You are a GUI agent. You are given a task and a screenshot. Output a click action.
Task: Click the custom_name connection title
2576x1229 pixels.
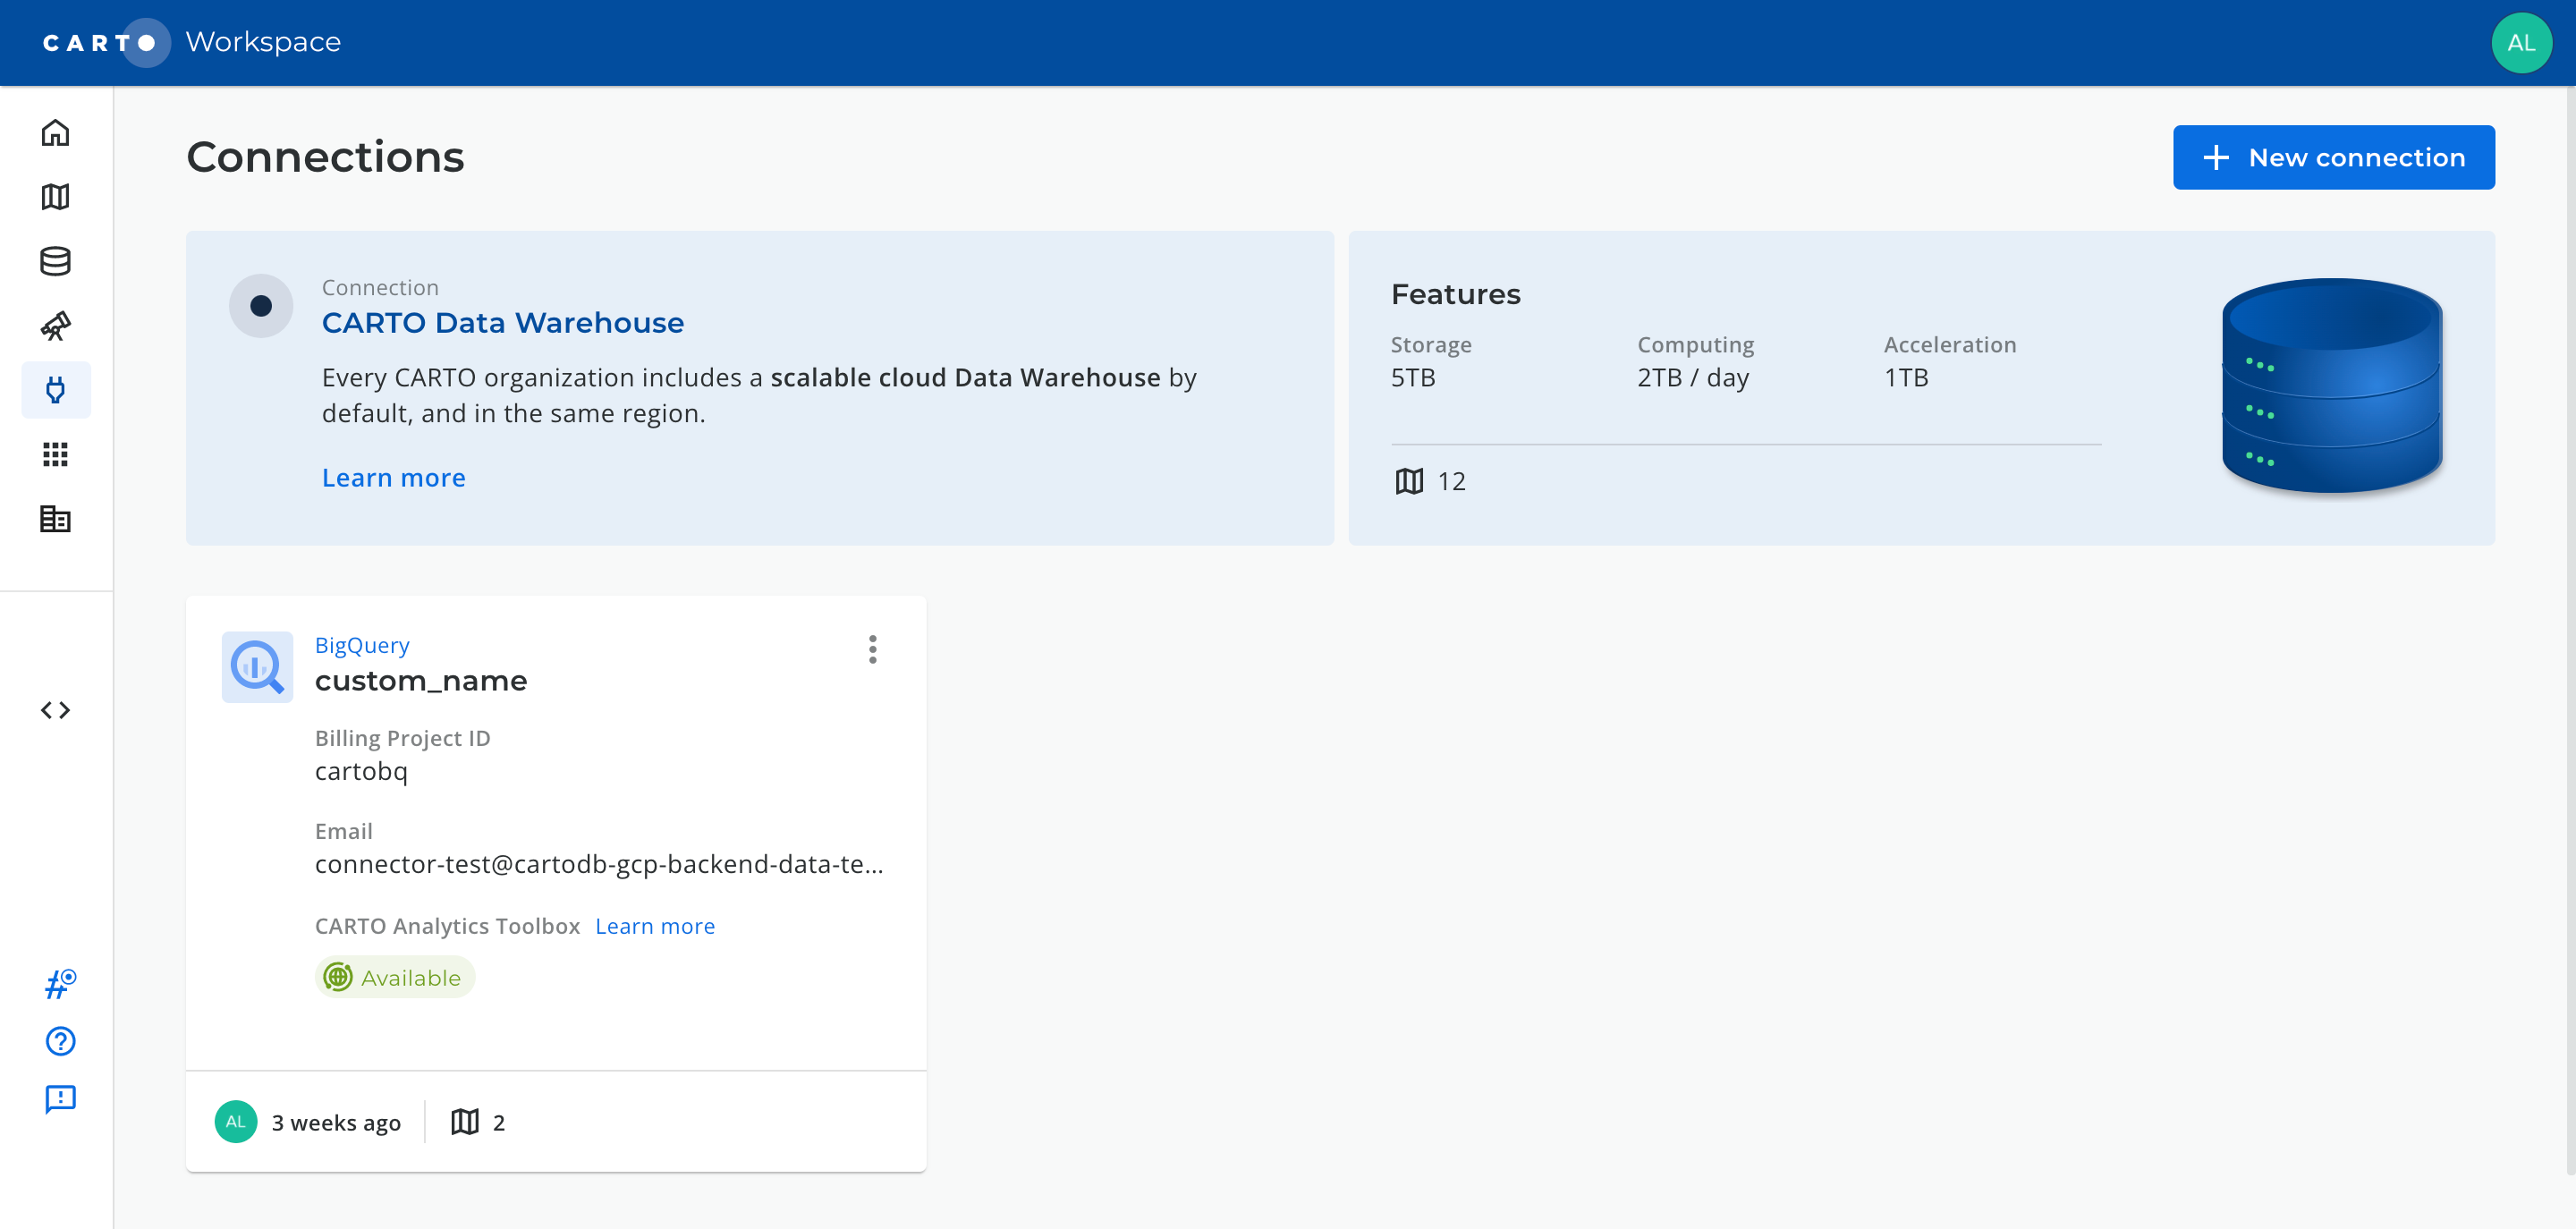point(421,681)
